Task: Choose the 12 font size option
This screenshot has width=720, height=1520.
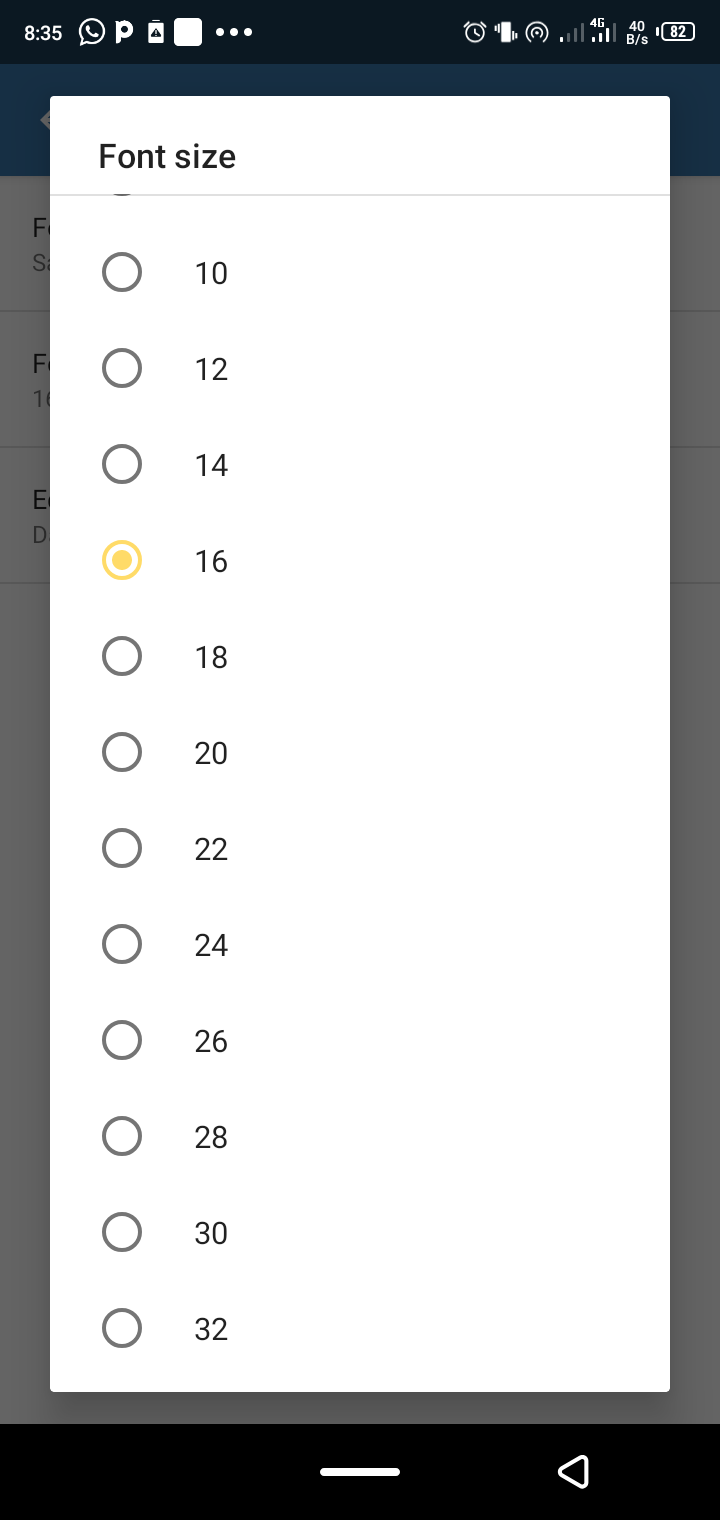Action: (x=122, y=368)
